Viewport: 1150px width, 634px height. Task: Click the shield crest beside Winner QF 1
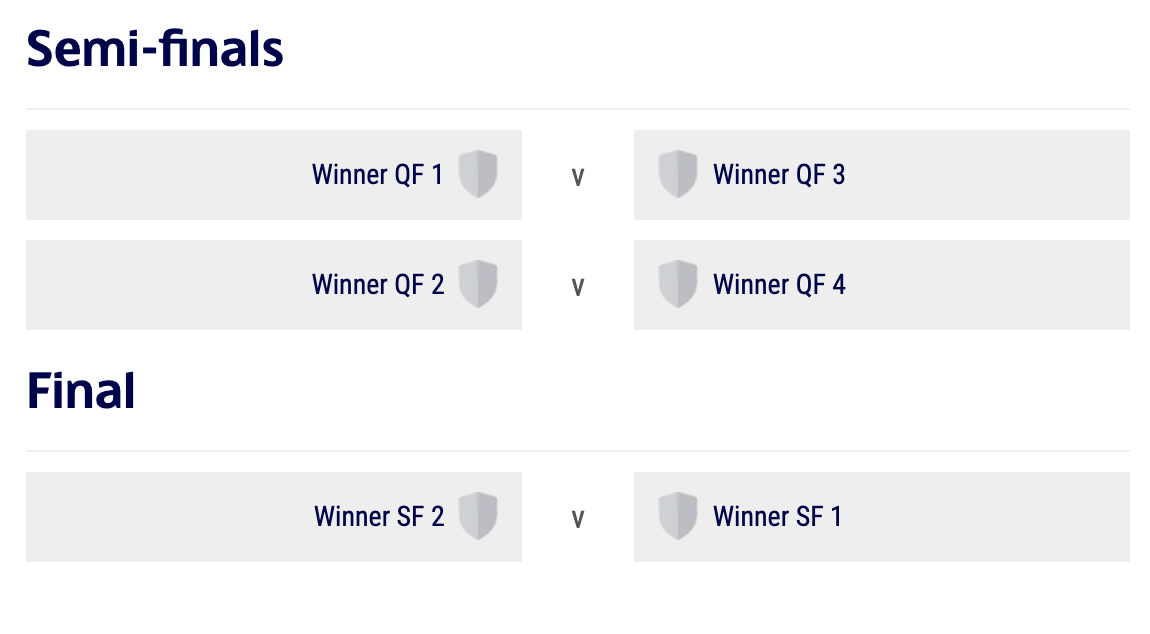(x=478, y=174)
